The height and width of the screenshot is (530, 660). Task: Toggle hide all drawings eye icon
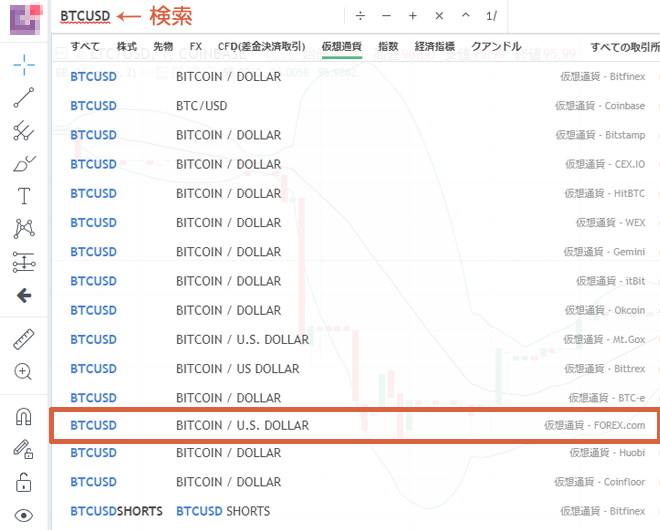pos(24,515)
